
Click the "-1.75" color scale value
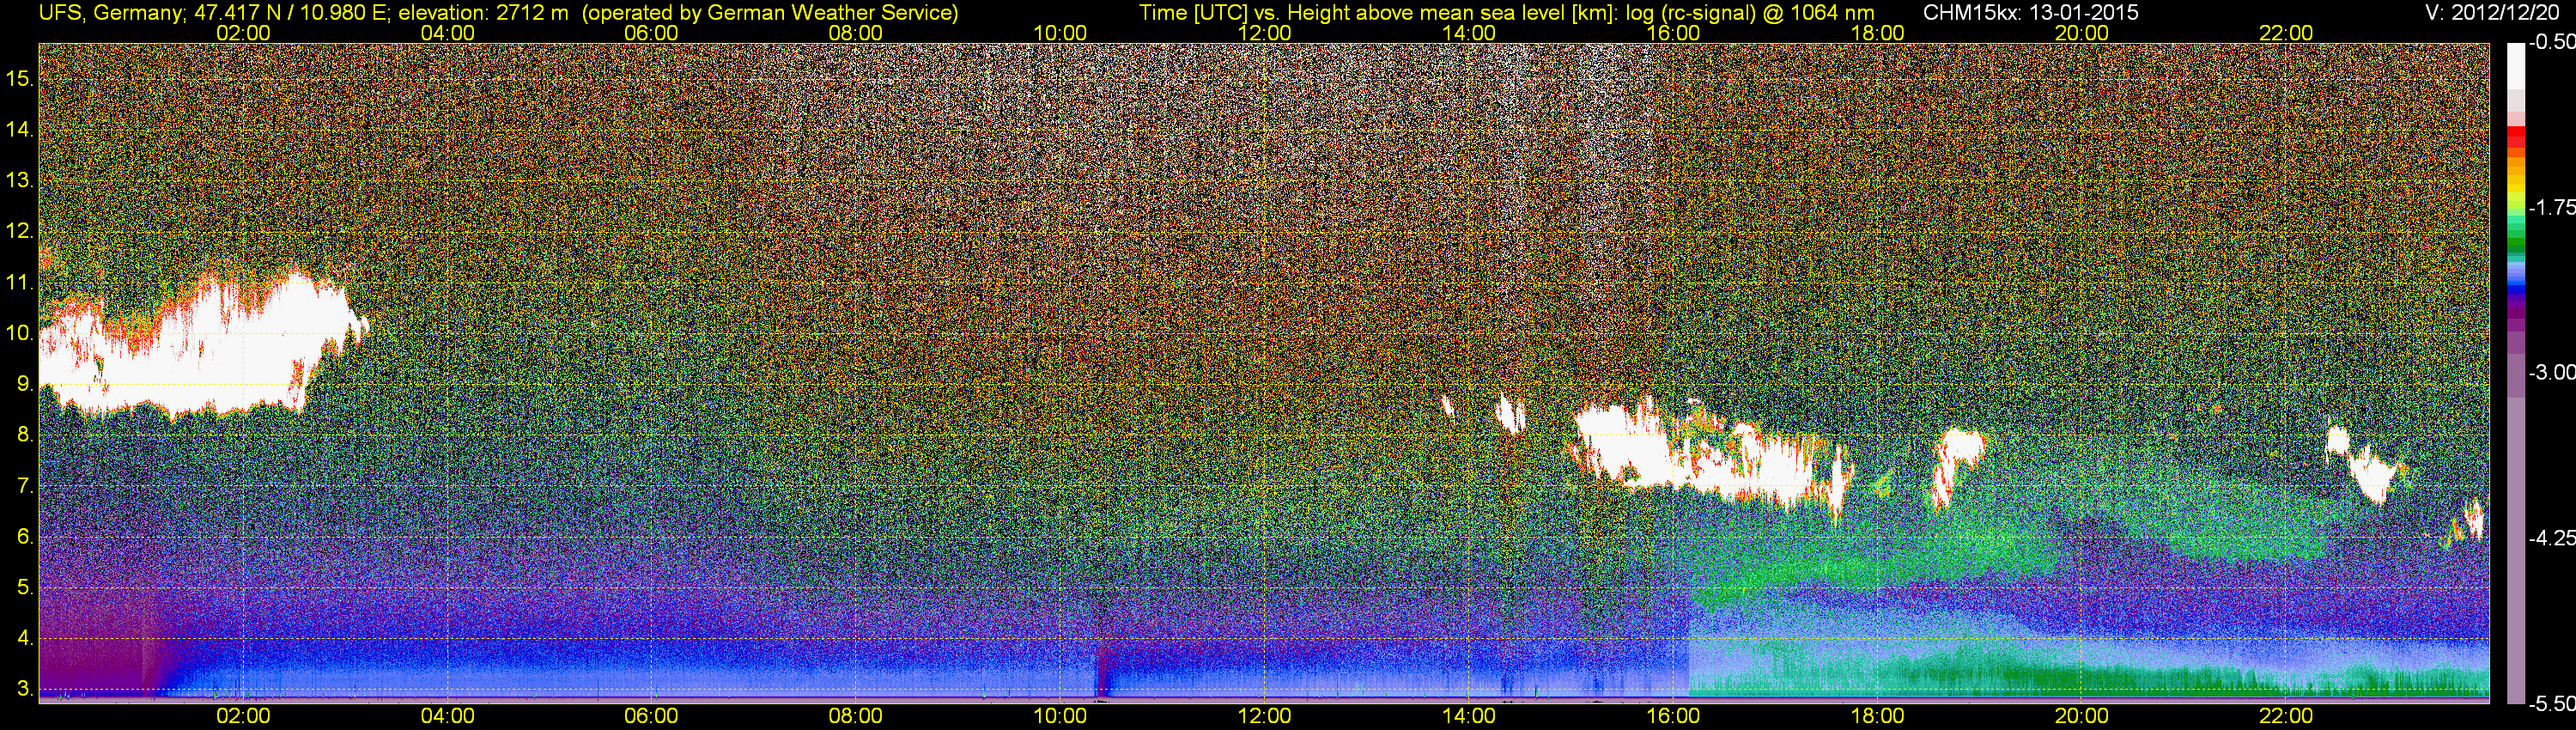(x=2551, y=208)
